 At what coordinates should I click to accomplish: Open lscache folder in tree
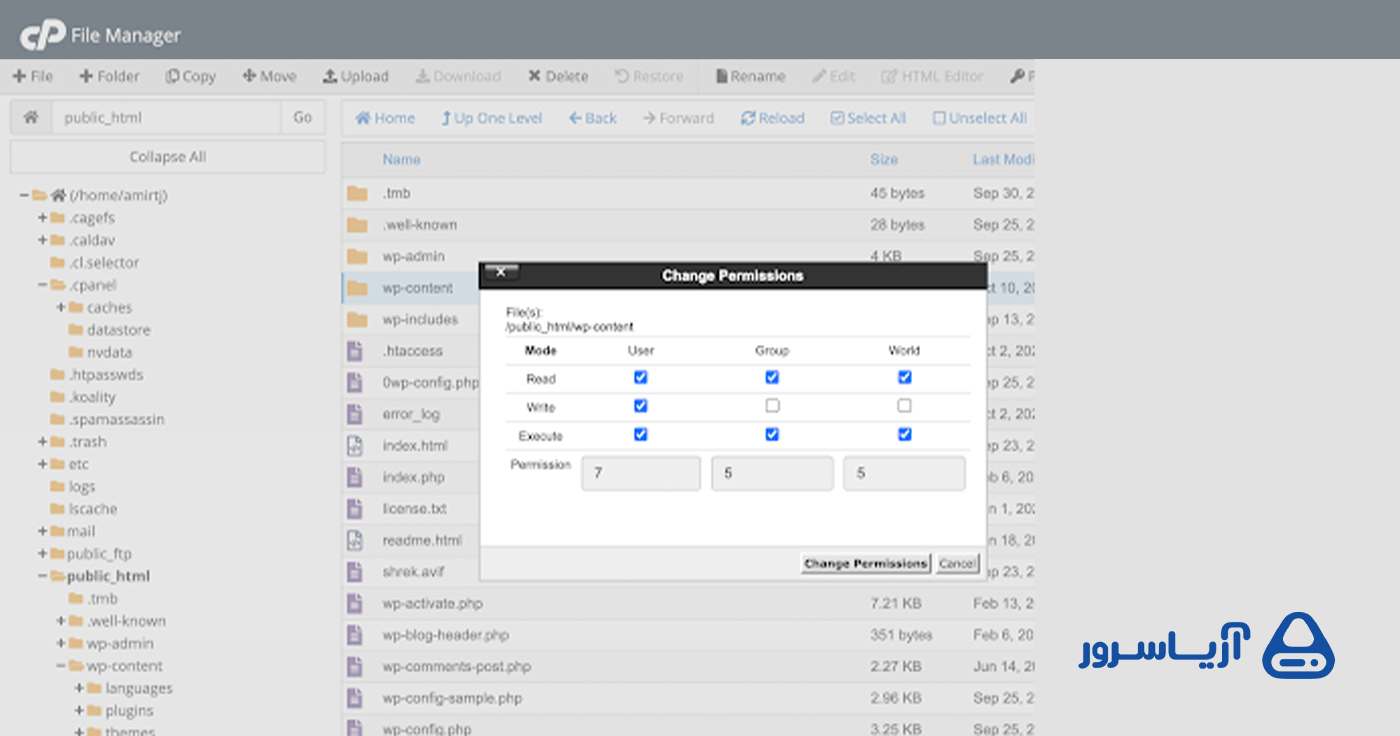(x=93, y=509)
